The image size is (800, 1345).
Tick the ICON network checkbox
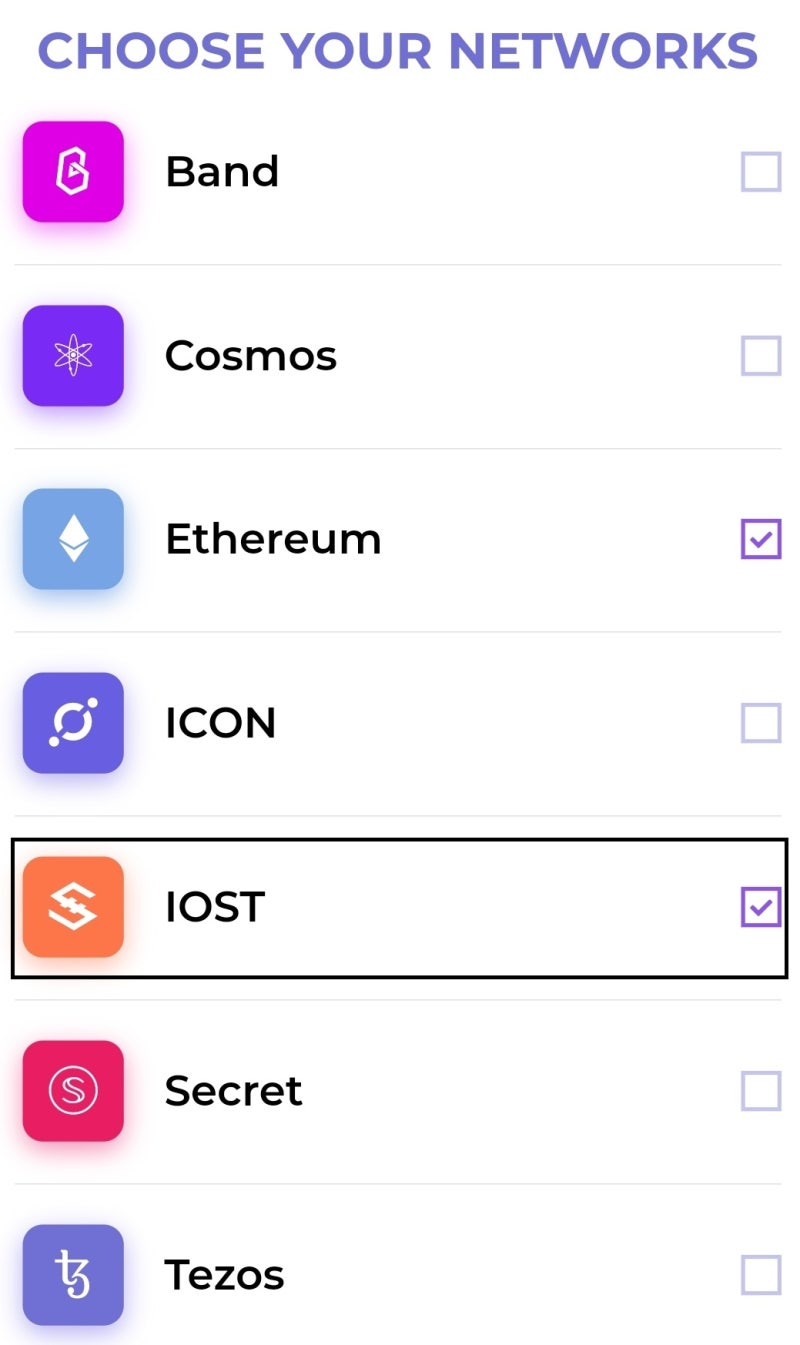[x=761, y=723]
